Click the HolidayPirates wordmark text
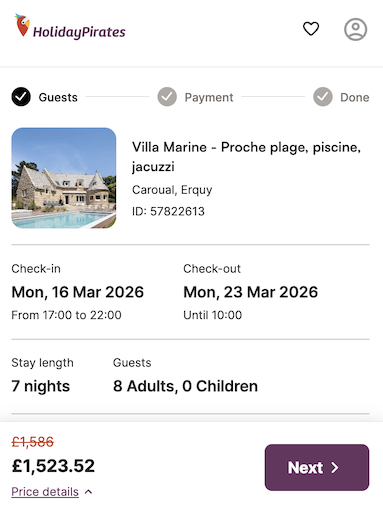Viewport: 383px width, 511px height. click(79, 32)
